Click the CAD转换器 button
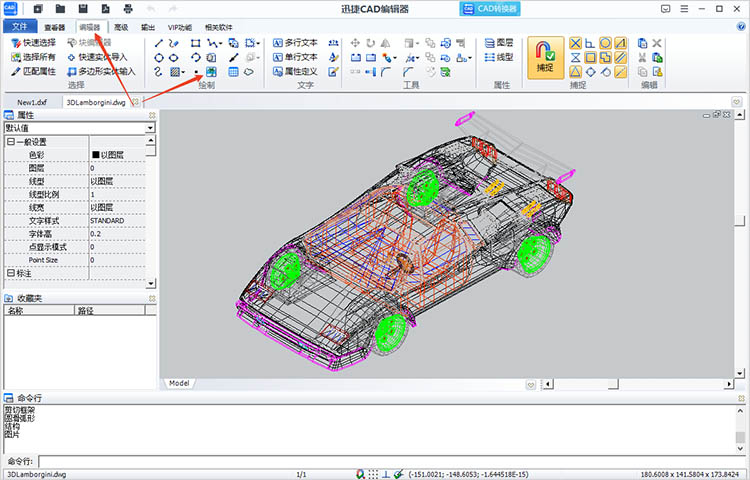 click(x=490, y=9)
